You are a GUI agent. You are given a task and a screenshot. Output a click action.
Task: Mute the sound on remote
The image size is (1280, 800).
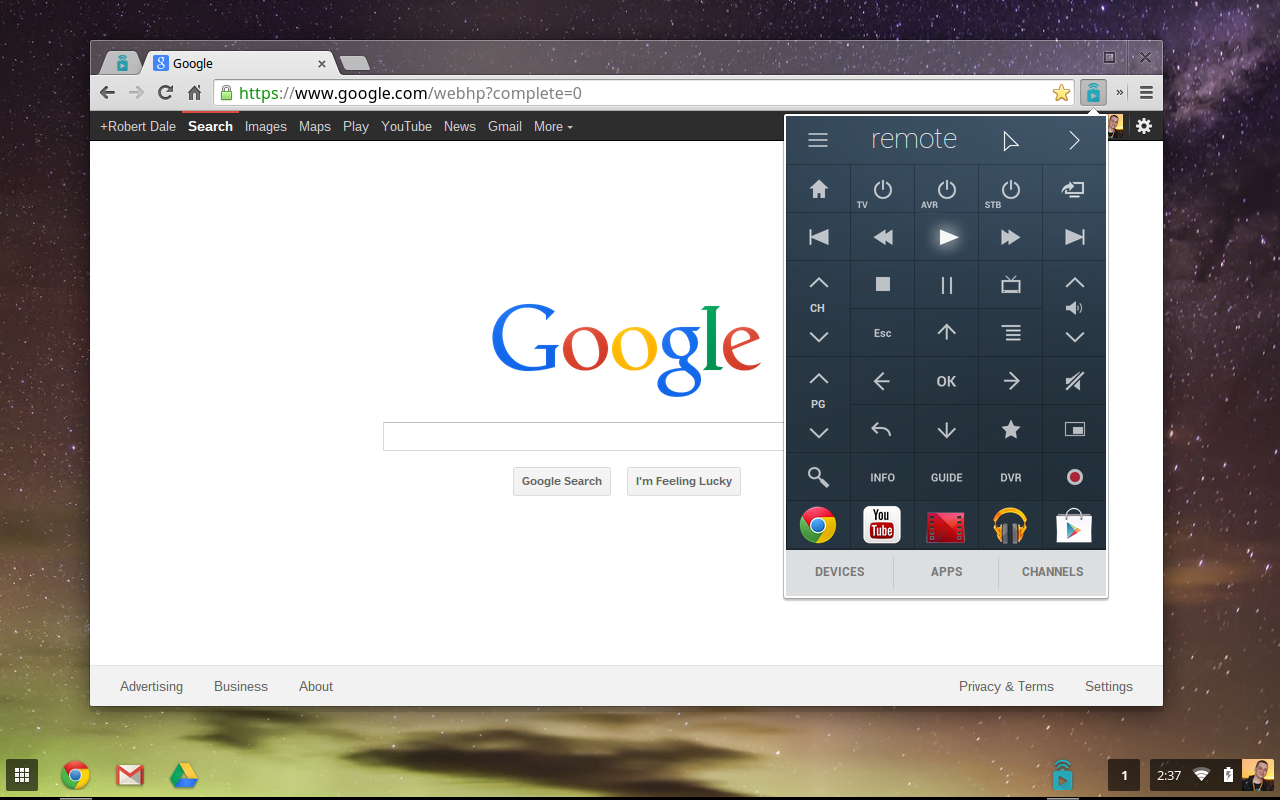pos(1074,381)
